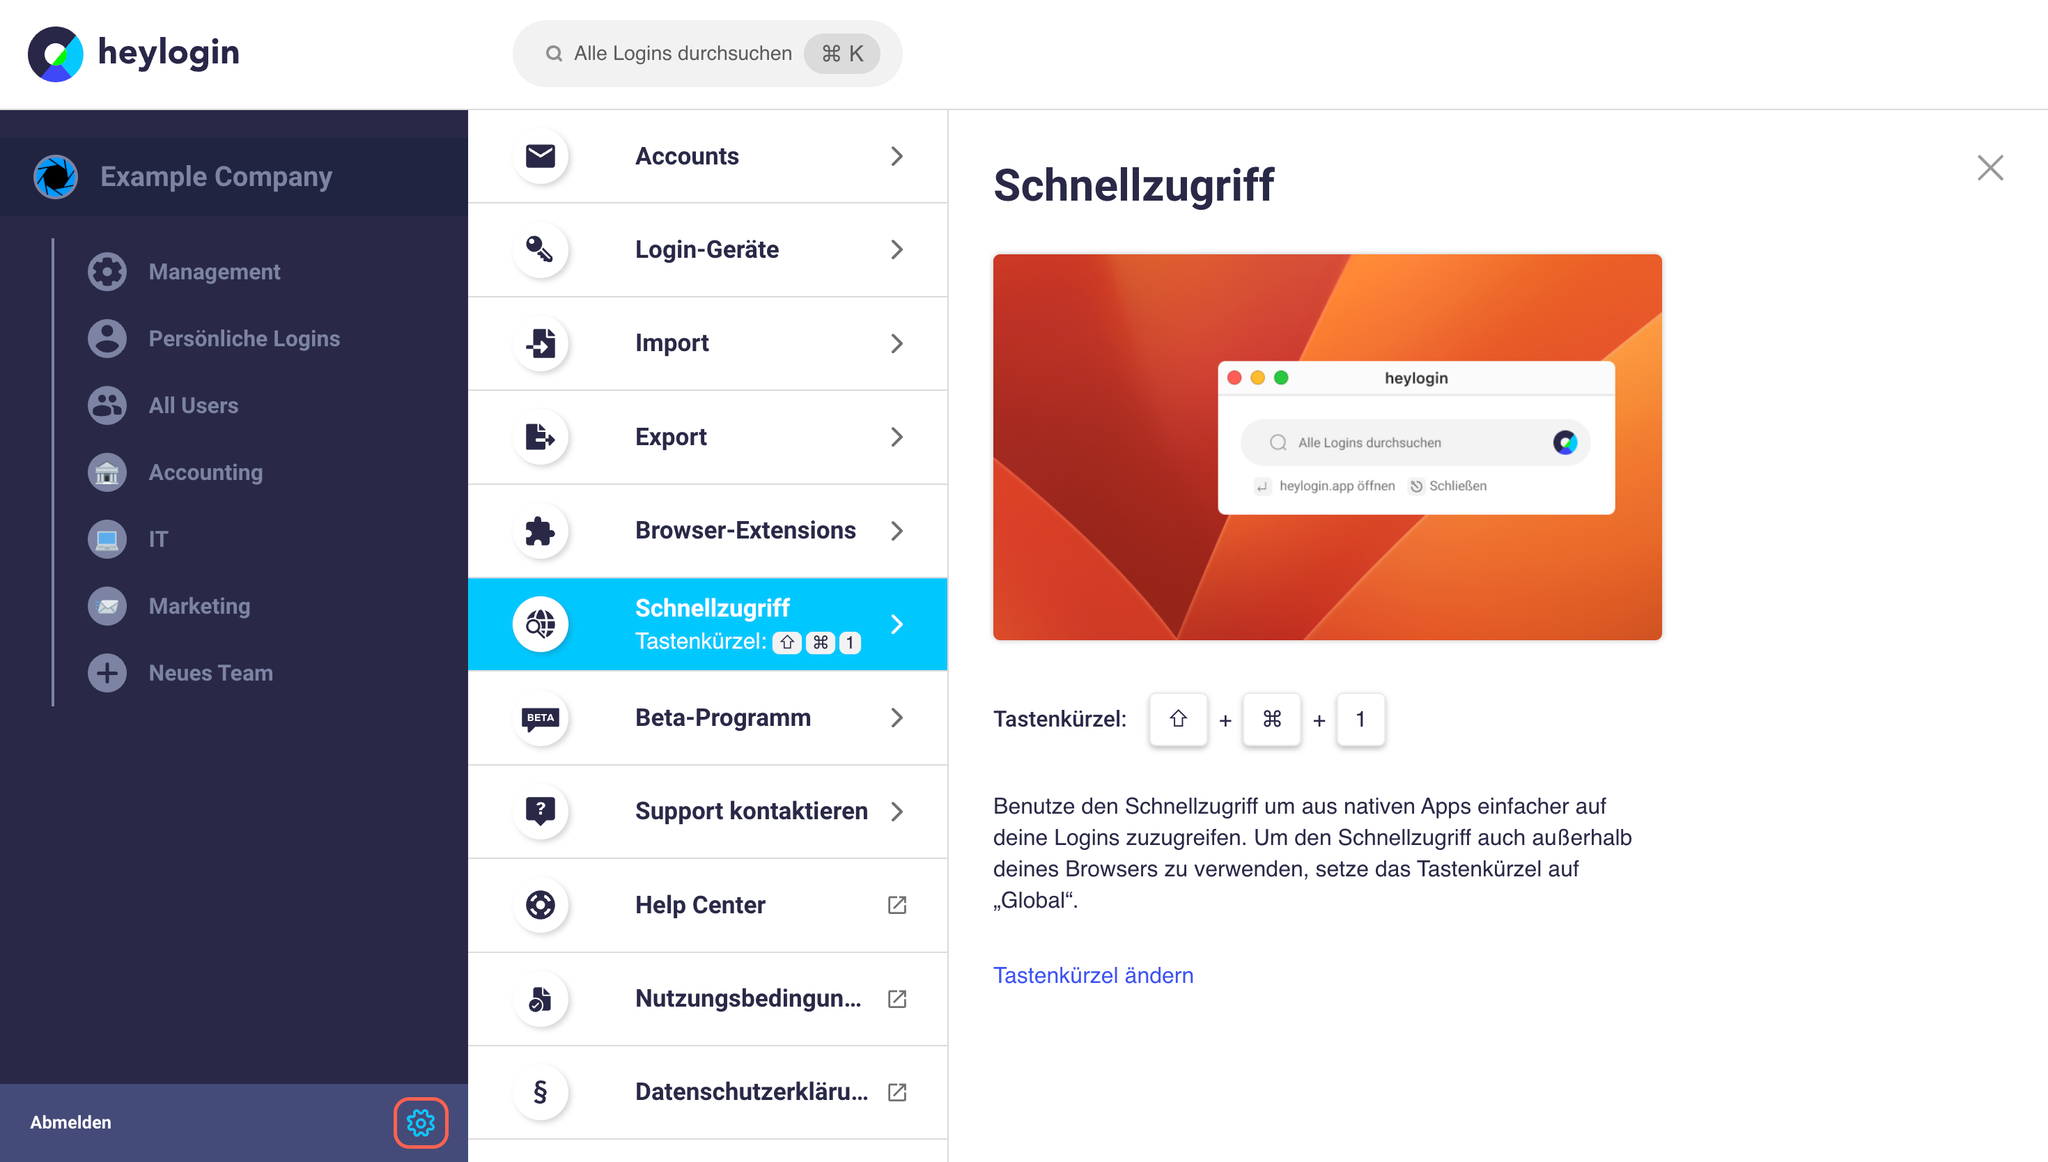Open the Accounts settings entry
The width and height of the screenshot is (2048, 1162).
(708, 156)
